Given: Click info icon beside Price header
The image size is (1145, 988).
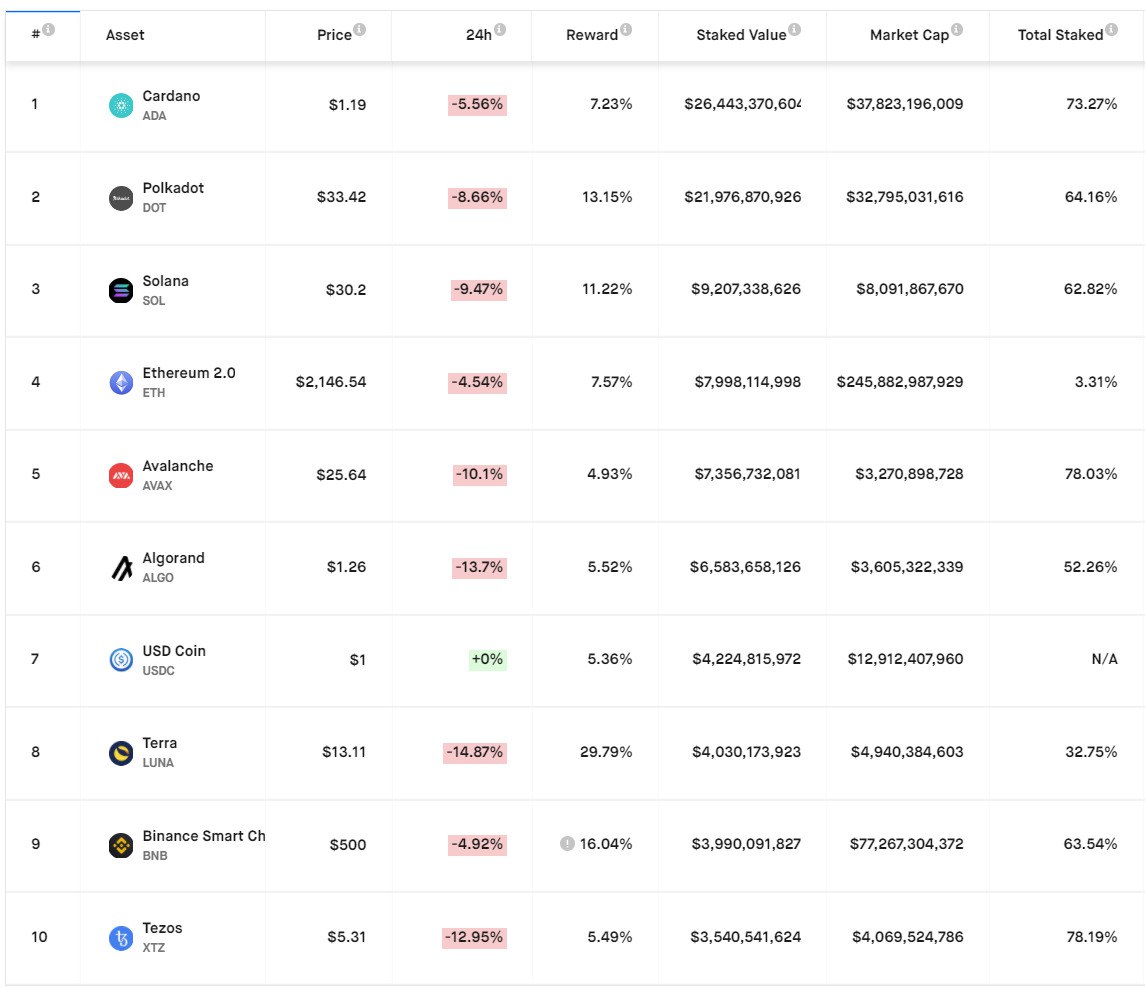Looking at the screenshot, I should [x=359, y=29].
